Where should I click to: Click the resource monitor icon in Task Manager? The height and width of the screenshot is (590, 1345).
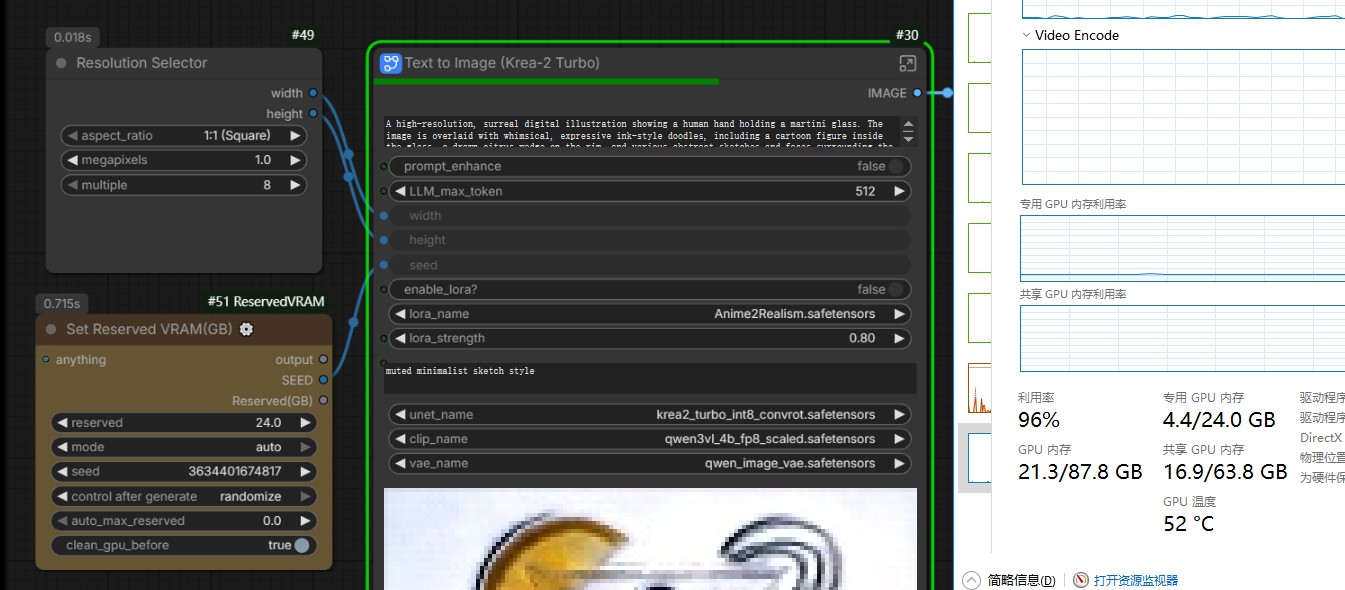(x=1080, y=580)
